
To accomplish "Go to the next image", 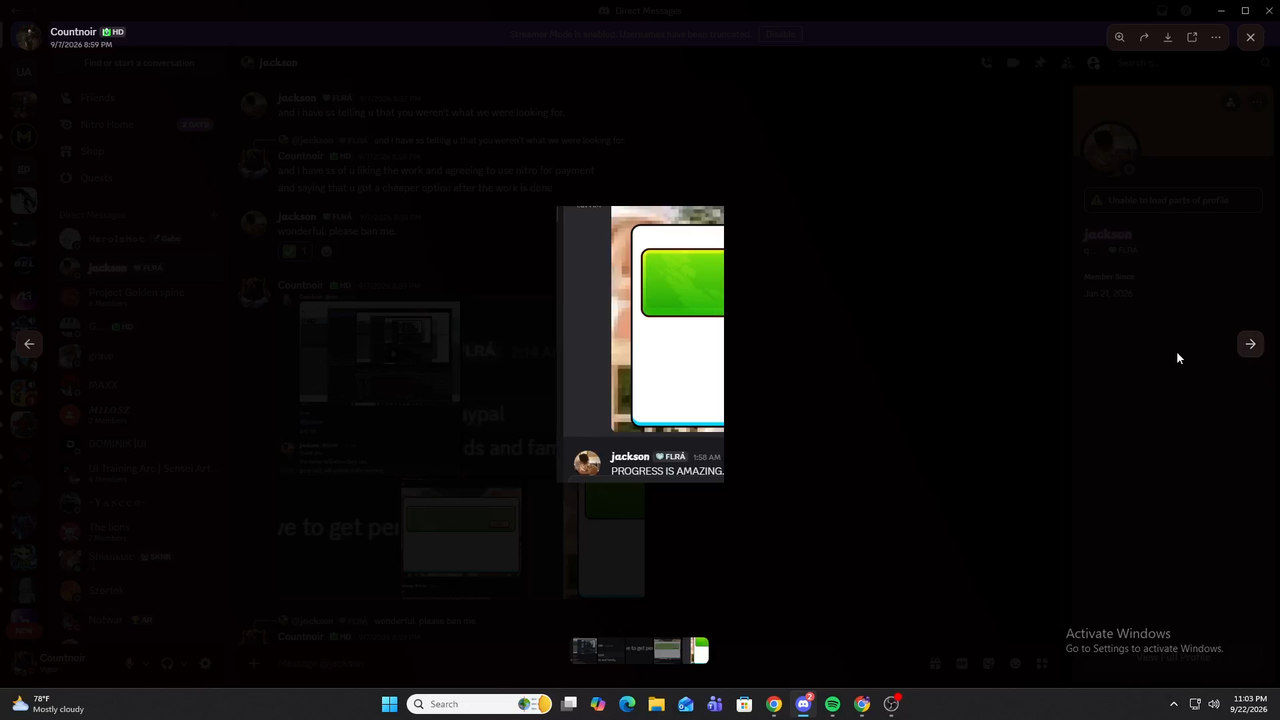I will pyautogui.click(x=1250, y=344).
